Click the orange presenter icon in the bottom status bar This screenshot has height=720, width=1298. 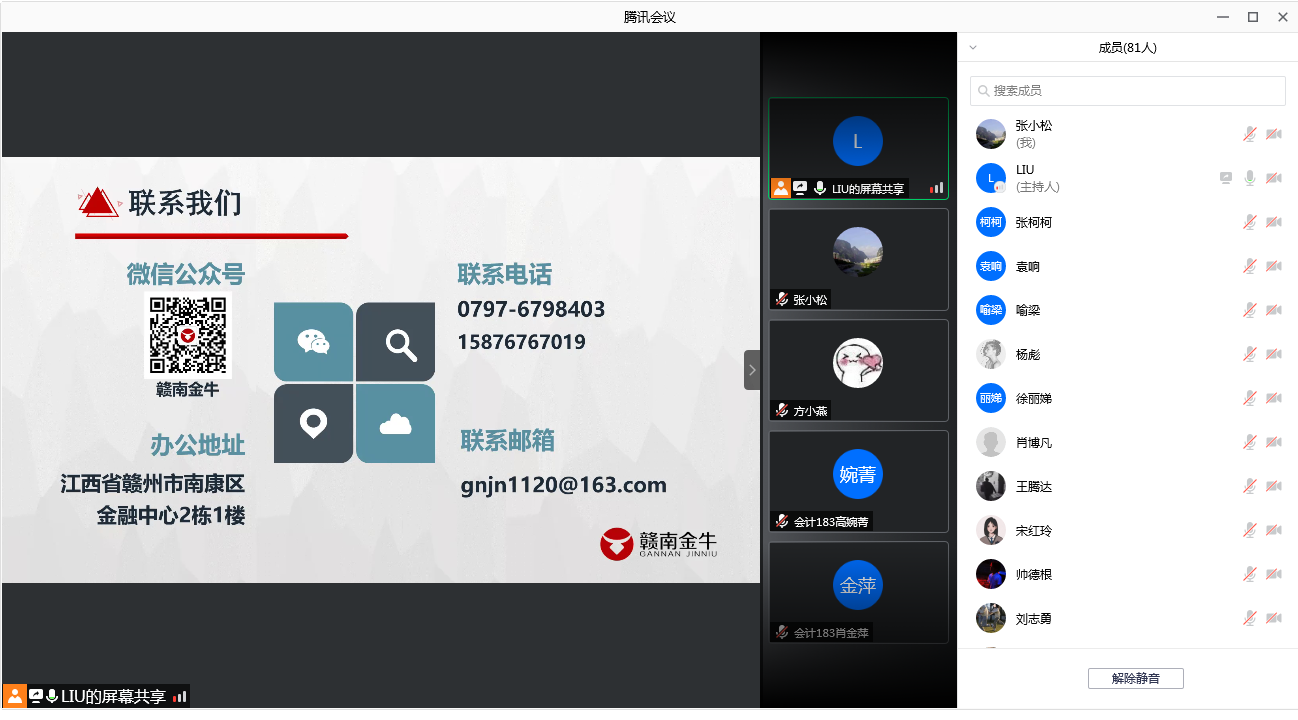[15, 696]
